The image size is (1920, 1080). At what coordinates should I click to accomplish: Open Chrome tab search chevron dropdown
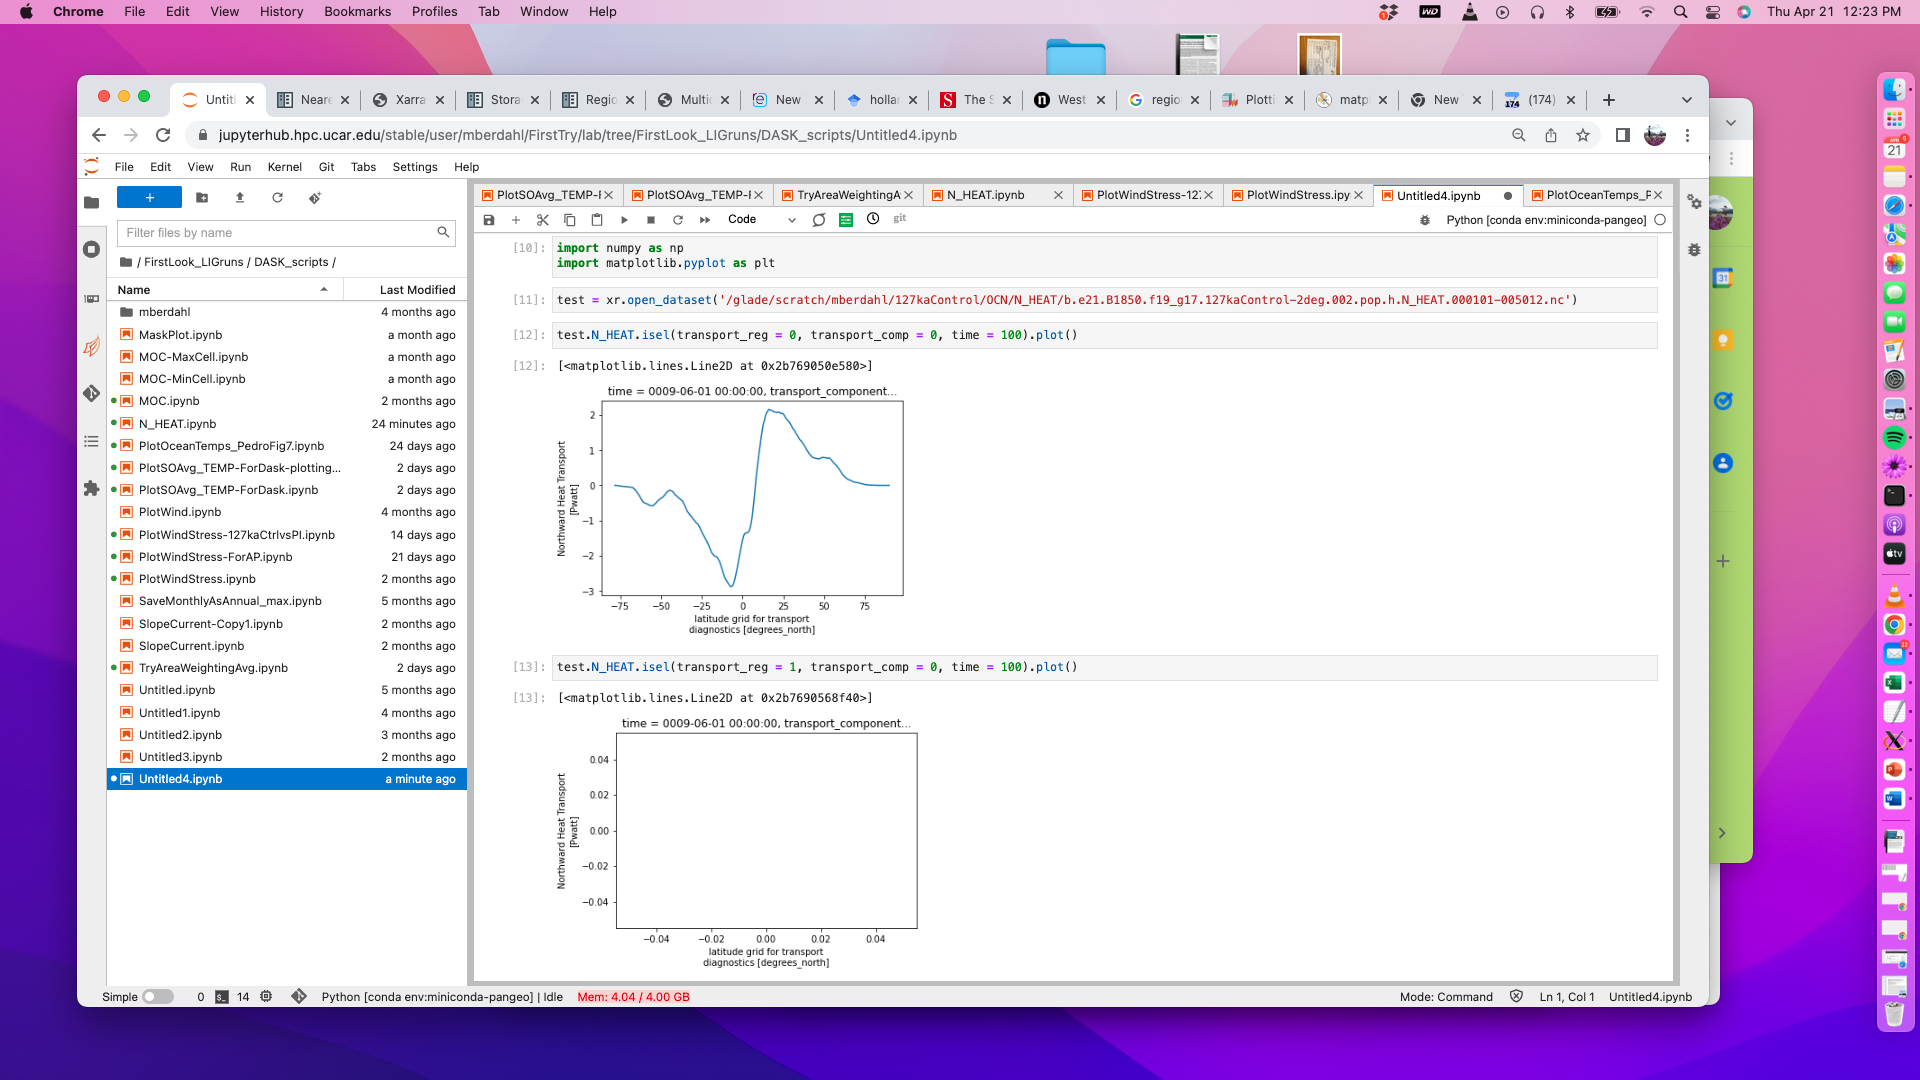point(1687,100)
